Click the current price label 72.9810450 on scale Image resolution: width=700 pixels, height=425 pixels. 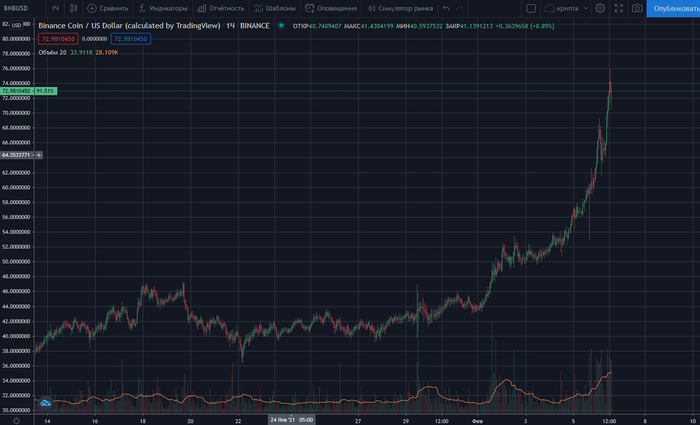(17, 91)
